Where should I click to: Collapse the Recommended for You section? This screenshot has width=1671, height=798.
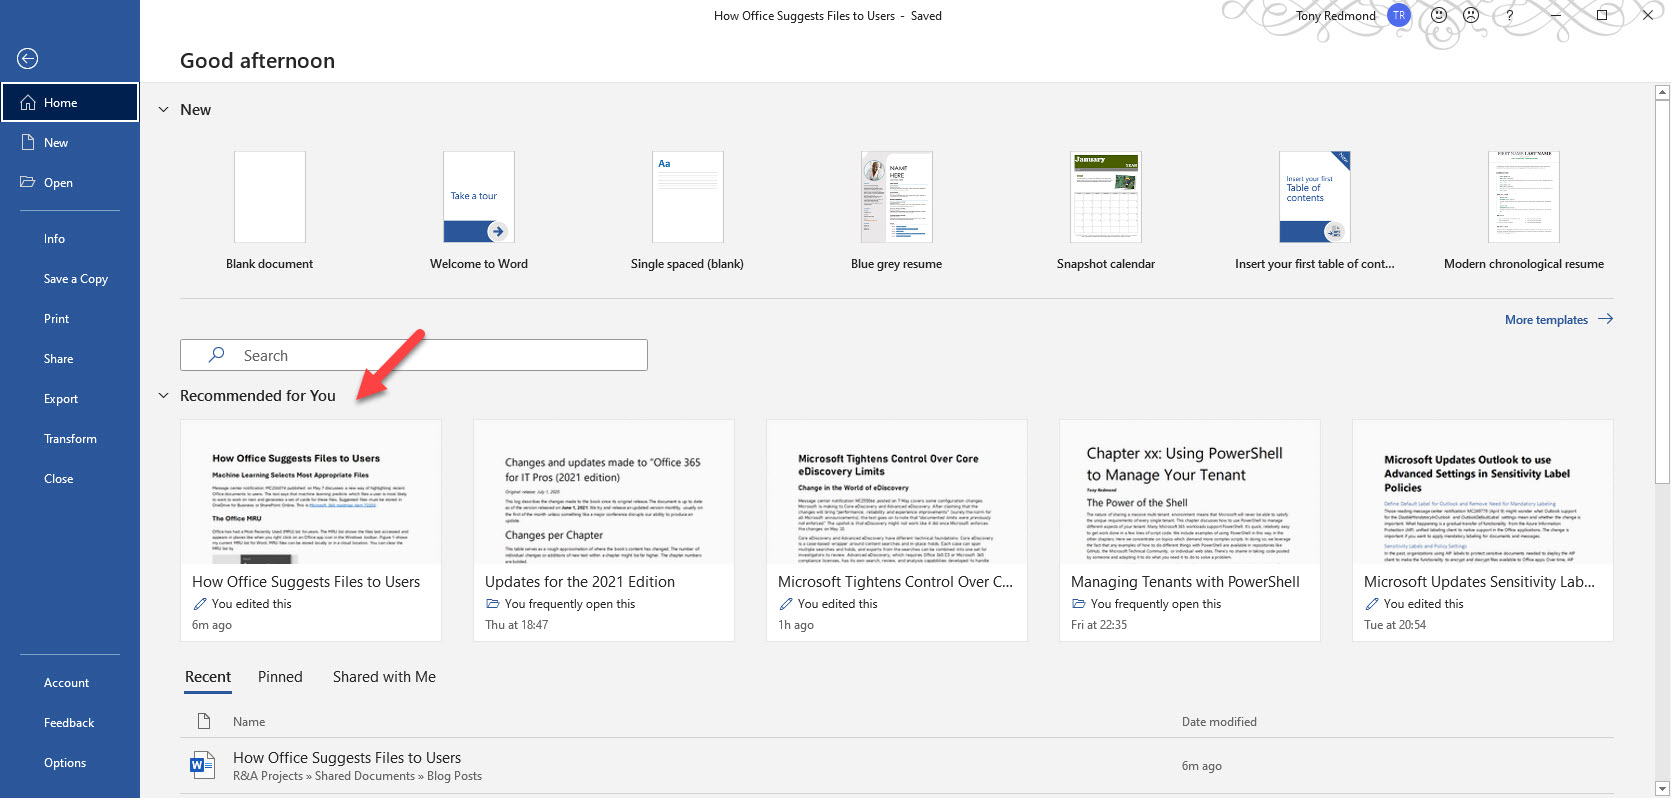coord(163,396)
